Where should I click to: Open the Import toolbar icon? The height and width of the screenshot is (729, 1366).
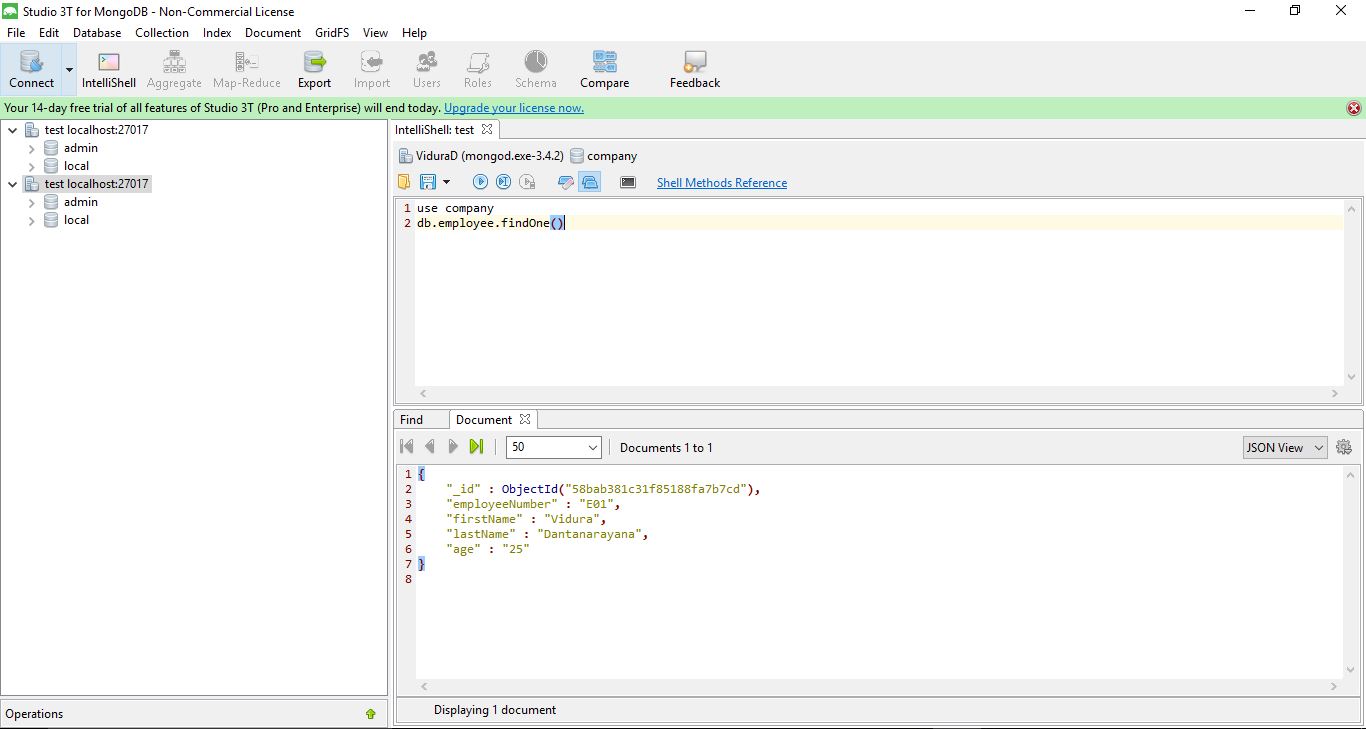coord(372,70)
